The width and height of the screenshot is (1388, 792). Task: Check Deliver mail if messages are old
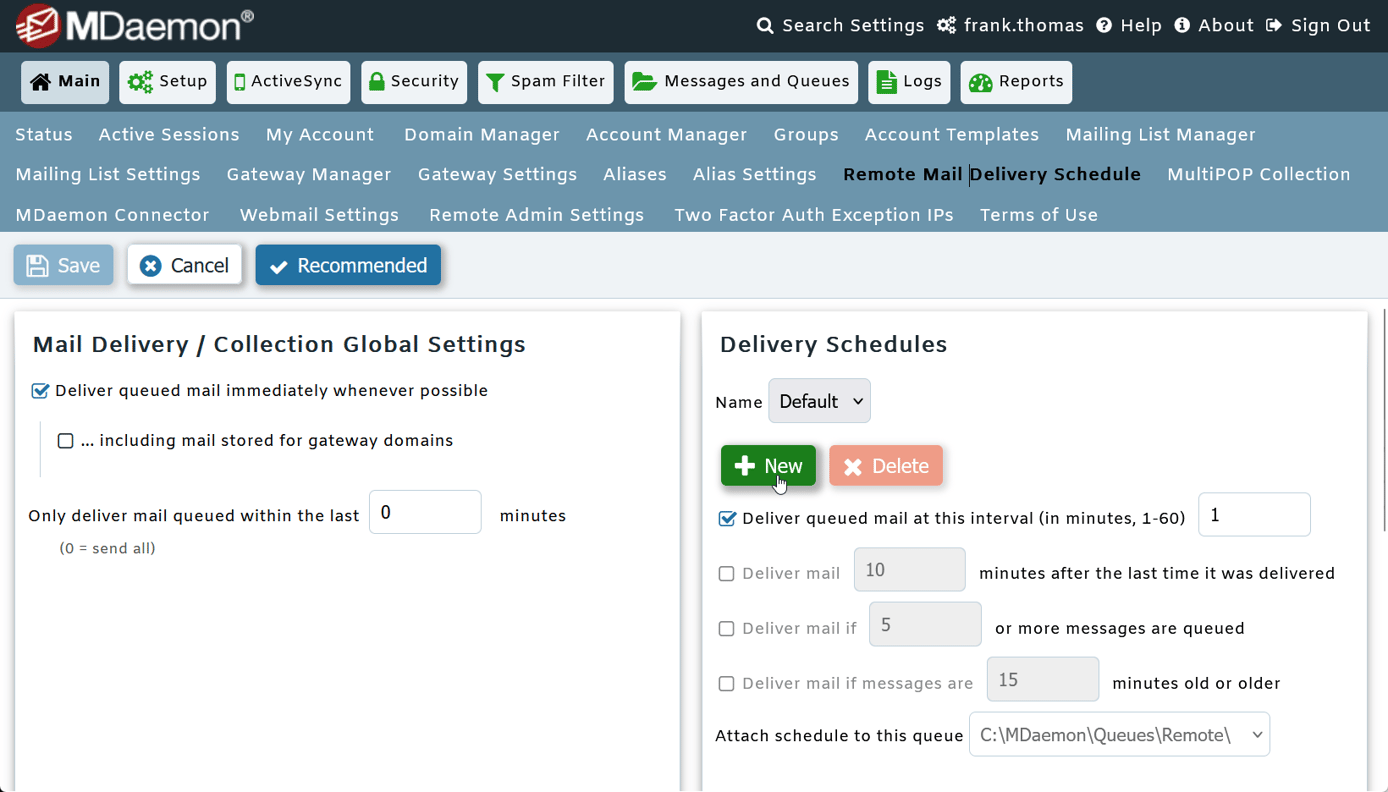(x=727, y=684)
